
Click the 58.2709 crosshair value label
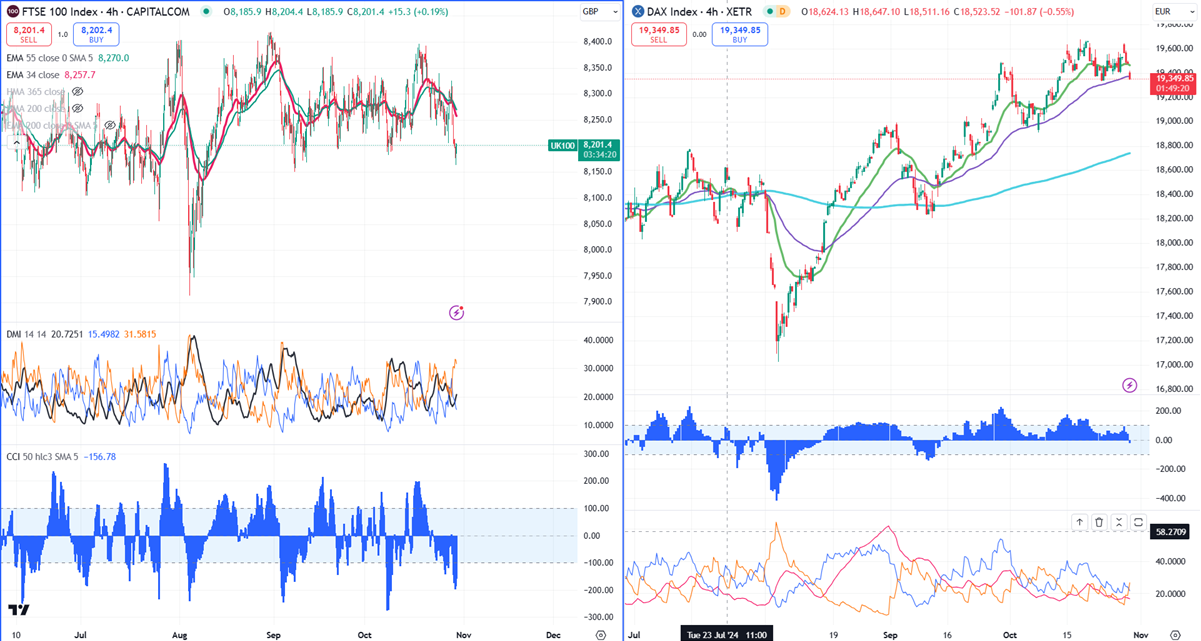(1172, 531)
